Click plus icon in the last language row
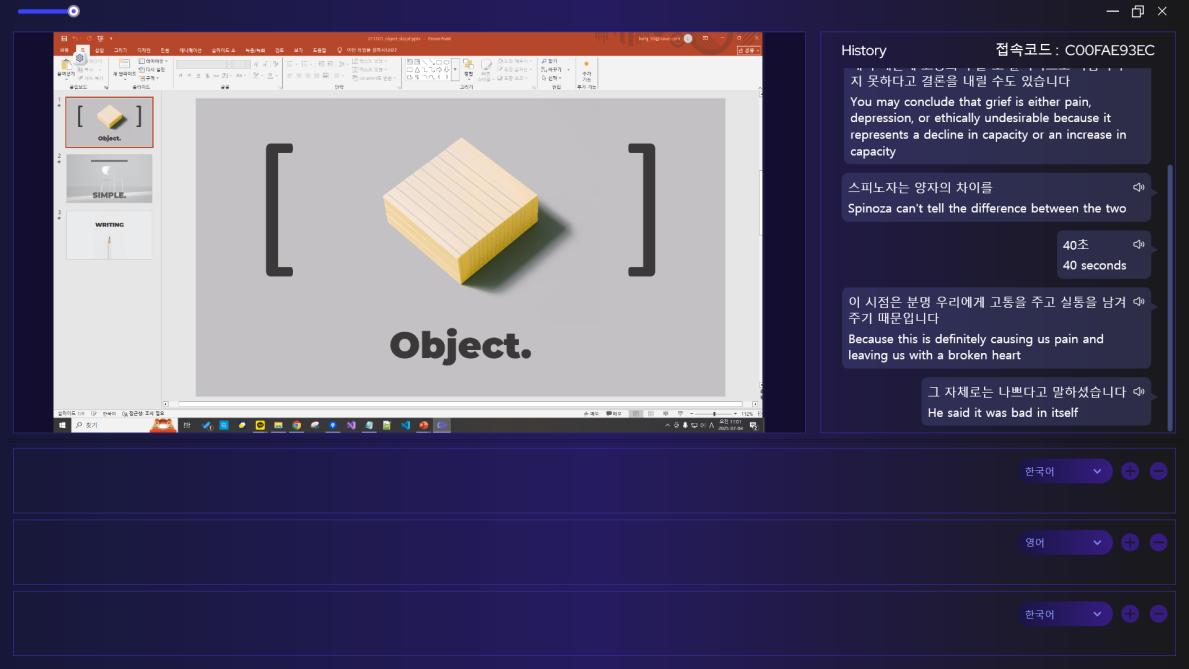 (1130, 614)
